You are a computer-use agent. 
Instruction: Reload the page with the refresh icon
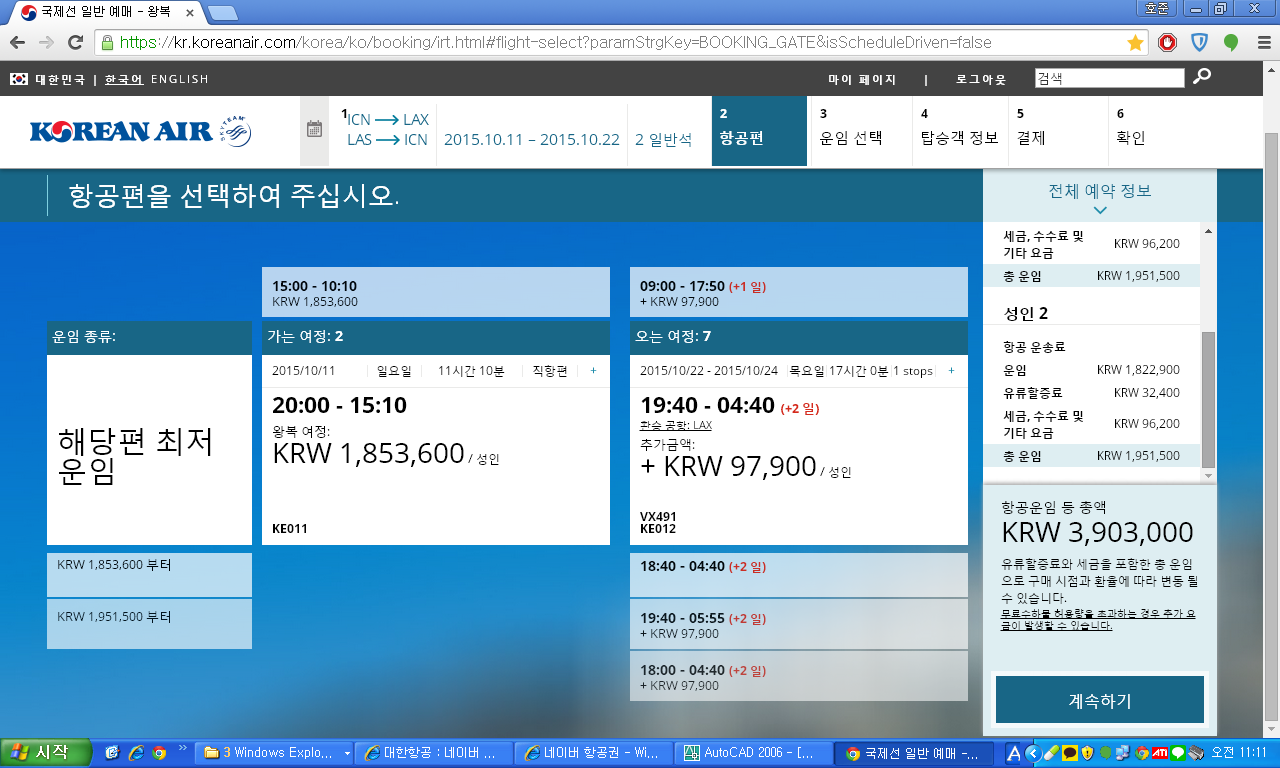pos(75,43)
